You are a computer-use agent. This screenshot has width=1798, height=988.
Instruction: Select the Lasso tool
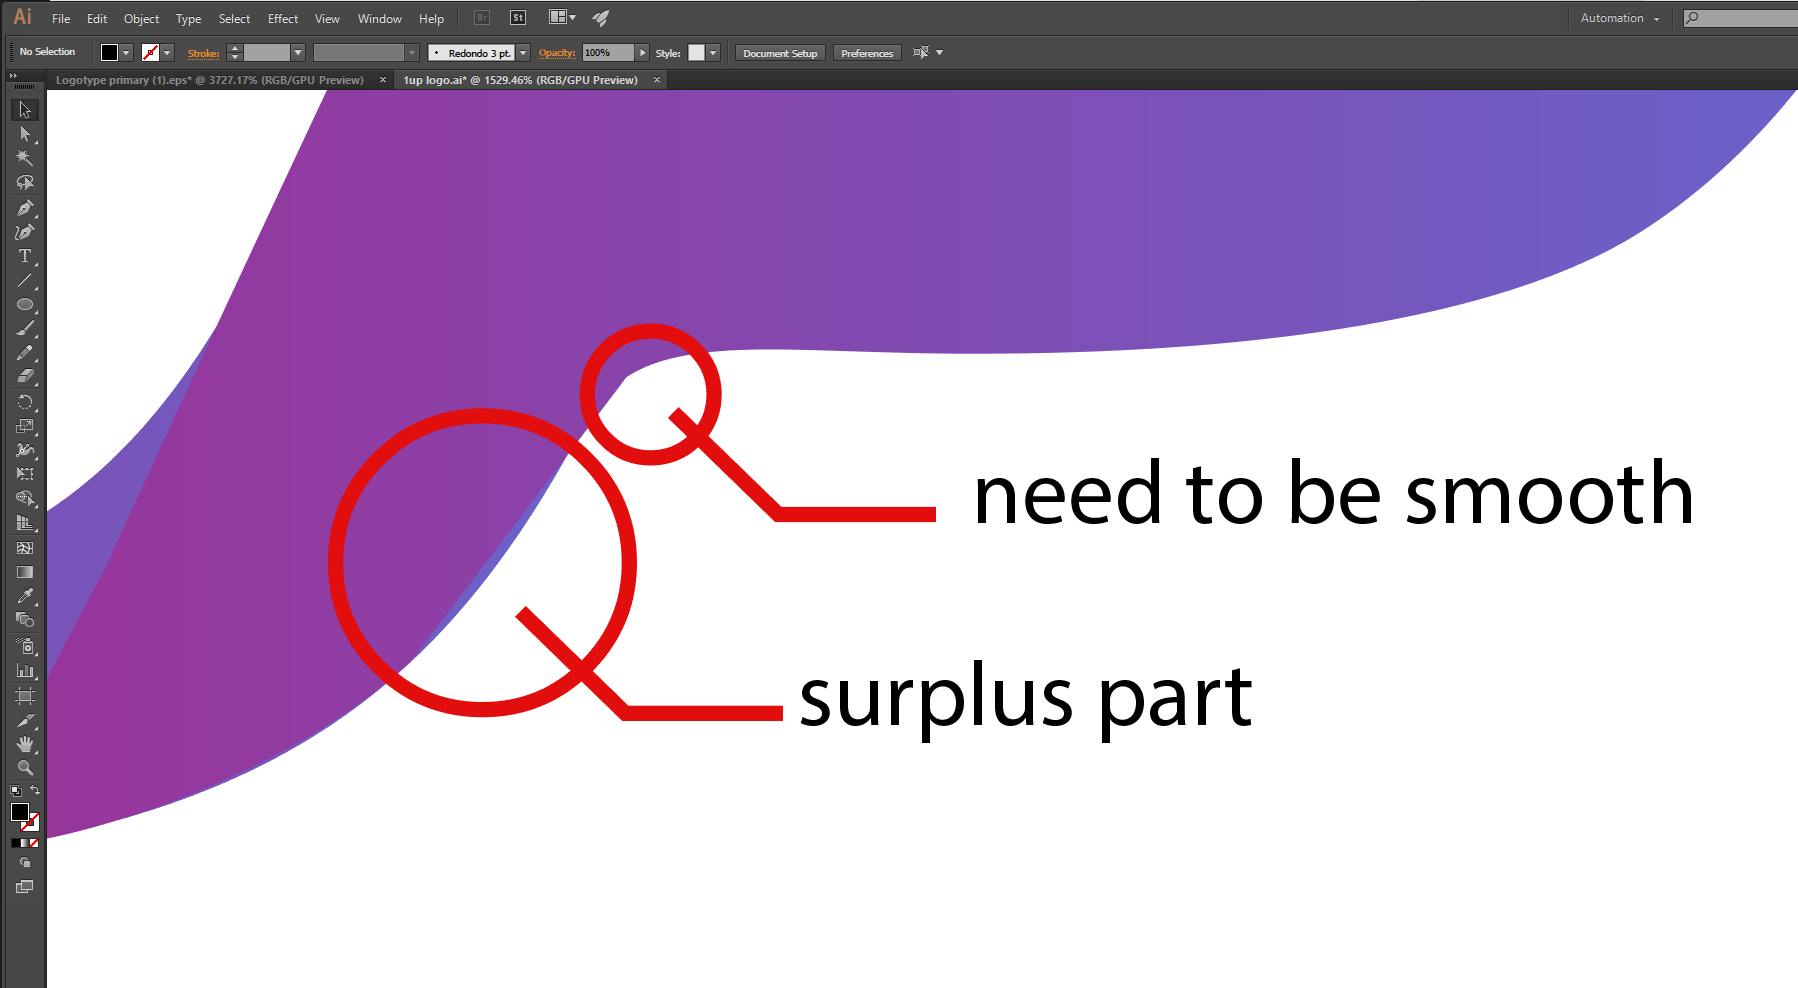tap(25, 183)
